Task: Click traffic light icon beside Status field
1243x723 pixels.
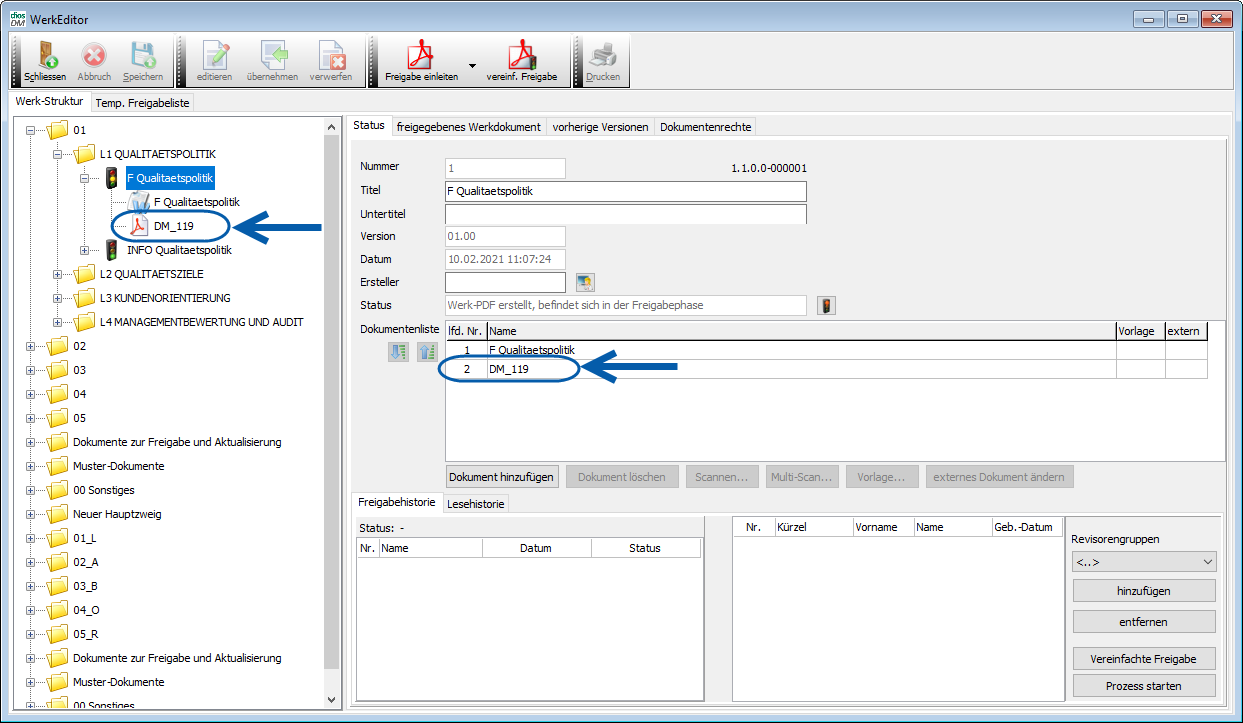Action: click(826, 306)
